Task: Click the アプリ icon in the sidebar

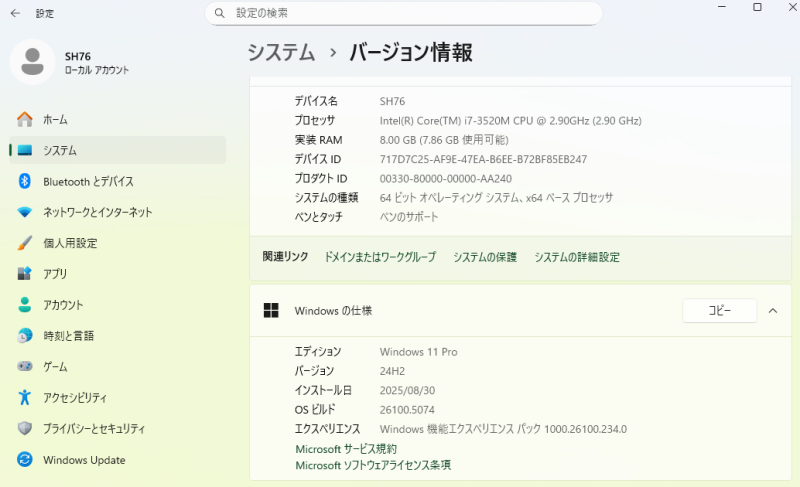Action: point(25,274)
